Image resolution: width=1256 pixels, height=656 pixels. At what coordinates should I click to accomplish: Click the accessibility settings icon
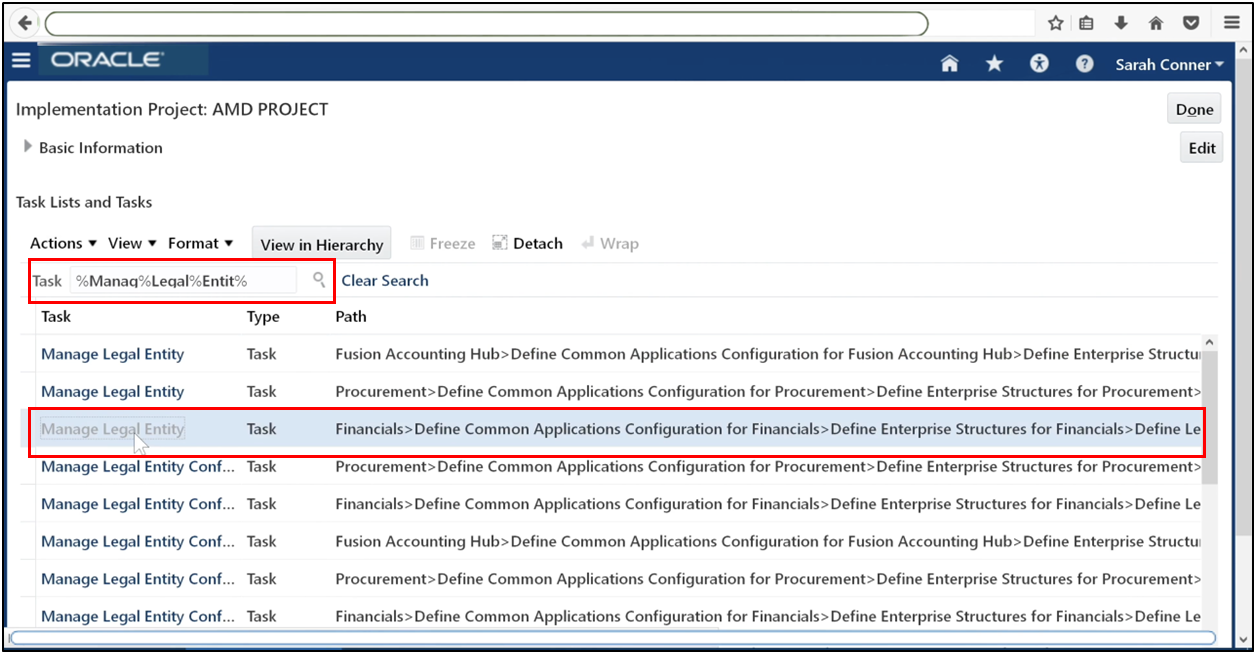[1038, 63]
